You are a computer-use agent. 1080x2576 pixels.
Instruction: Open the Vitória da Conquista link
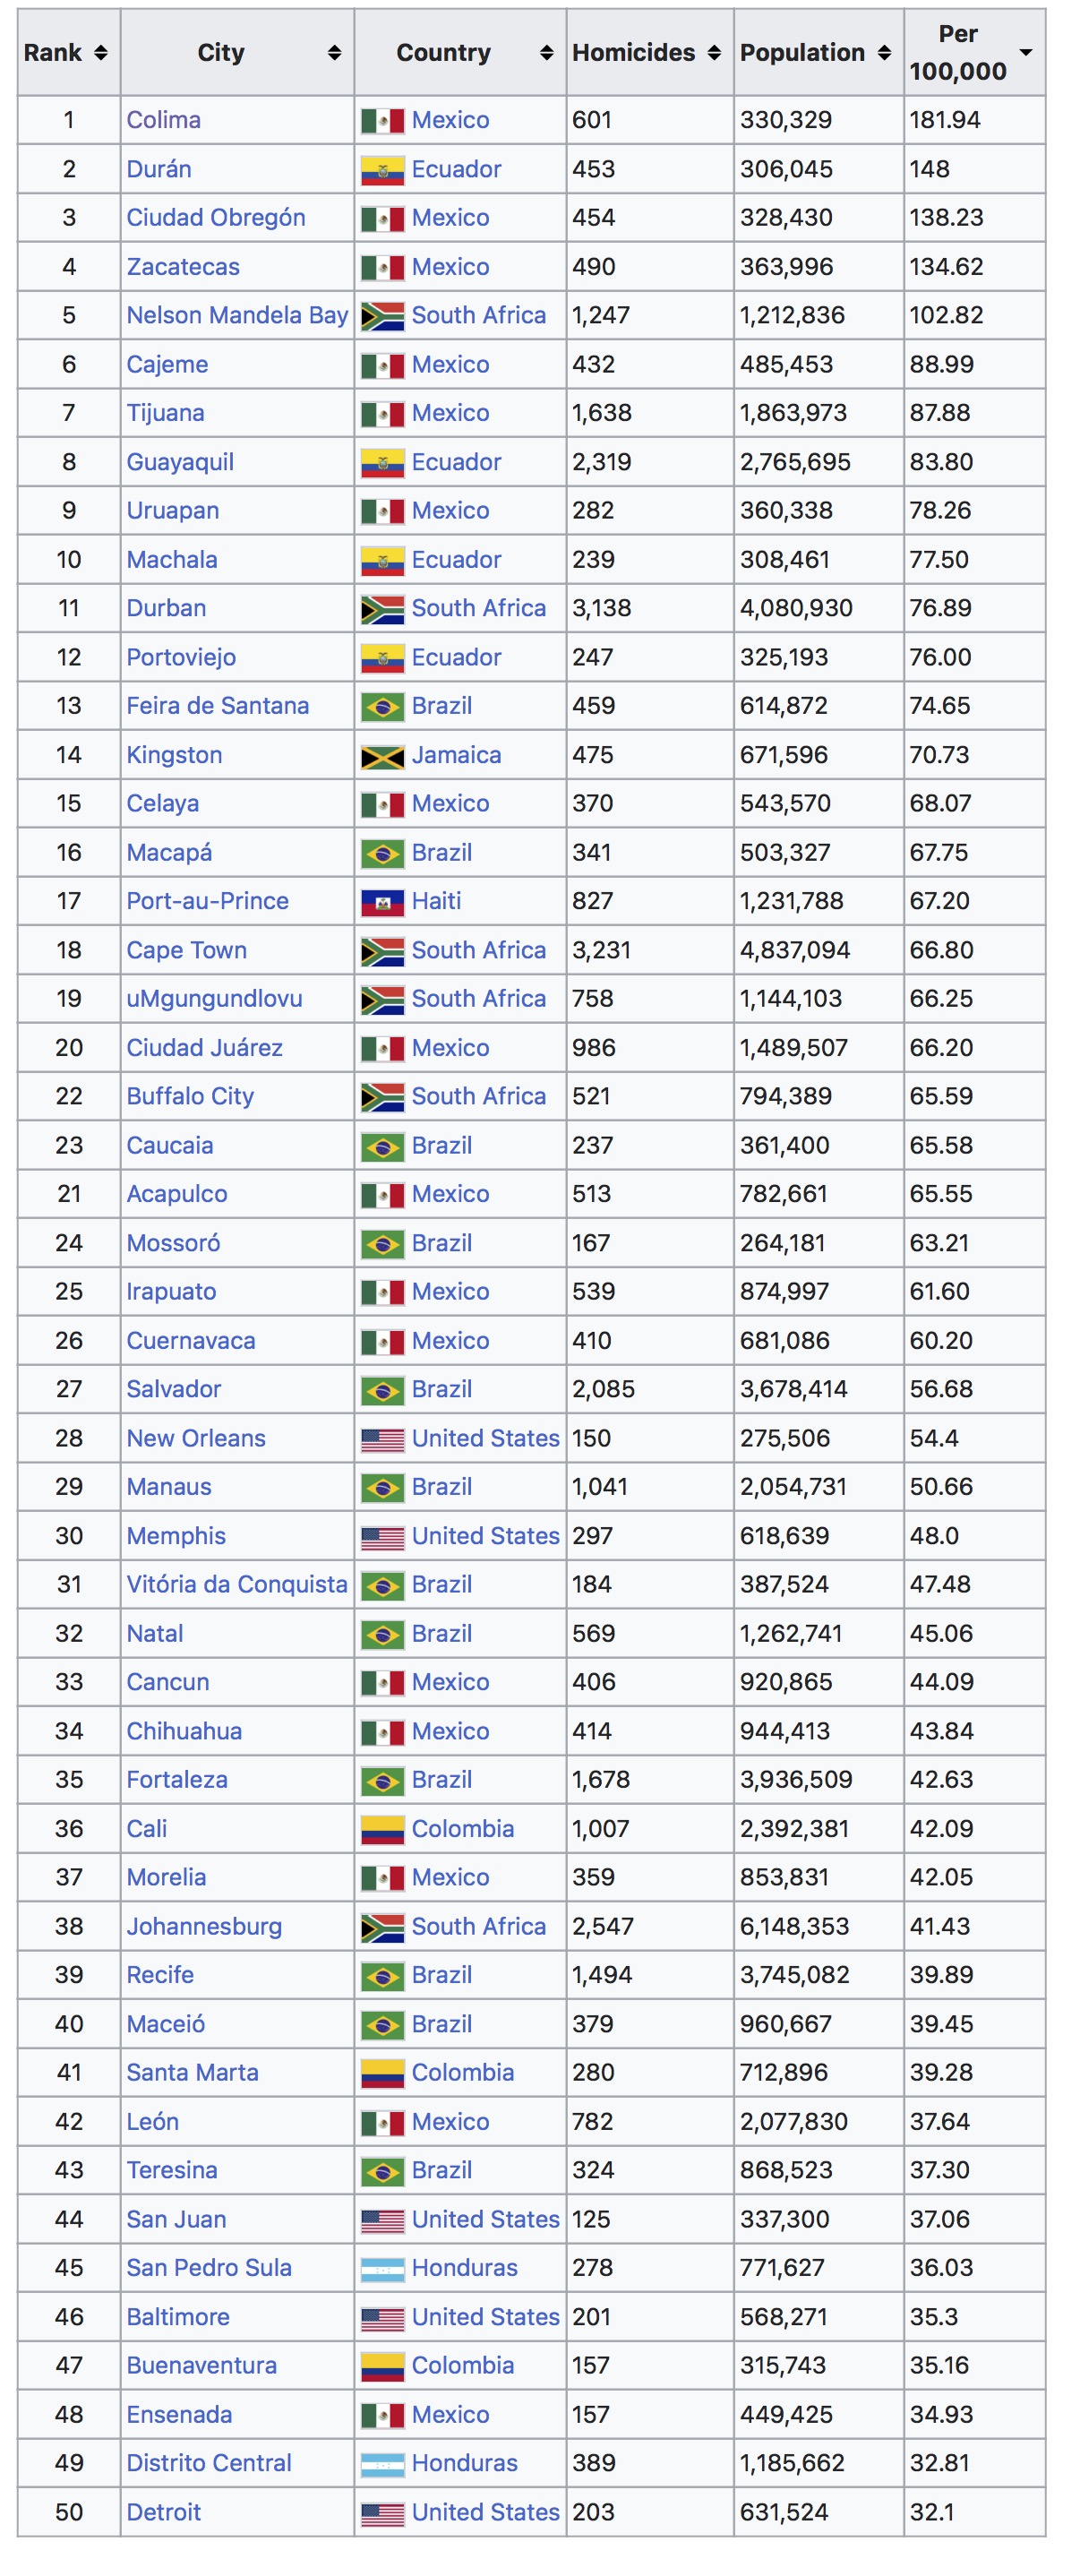point(237,1584)
